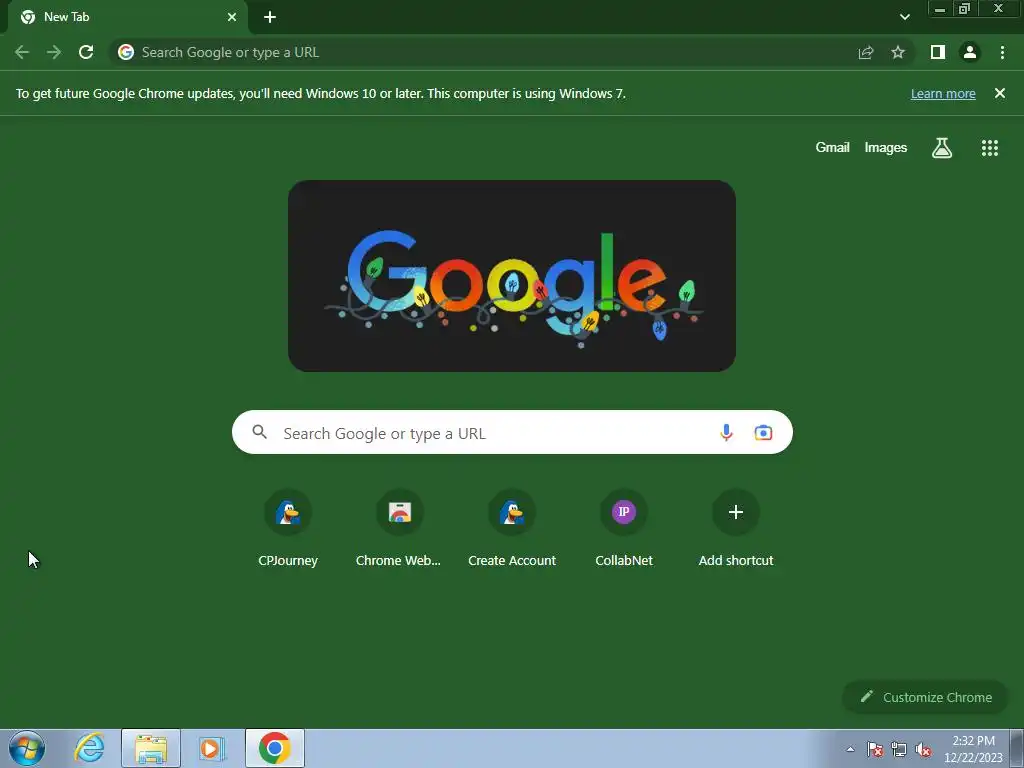Search by image with camera icon

[763, 432]
